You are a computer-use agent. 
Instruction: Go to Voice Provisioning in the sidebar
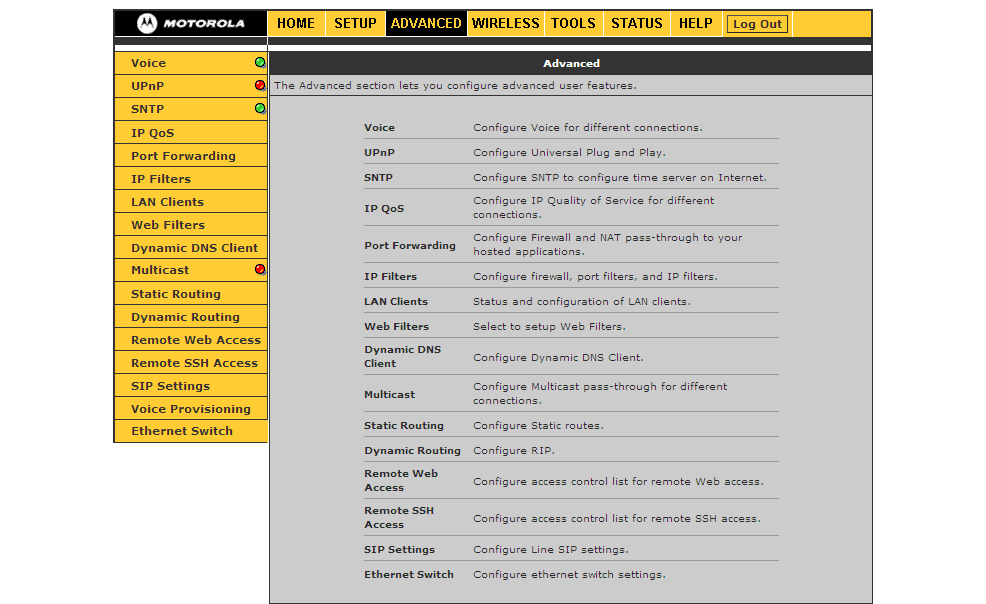[x=191, y=409]
